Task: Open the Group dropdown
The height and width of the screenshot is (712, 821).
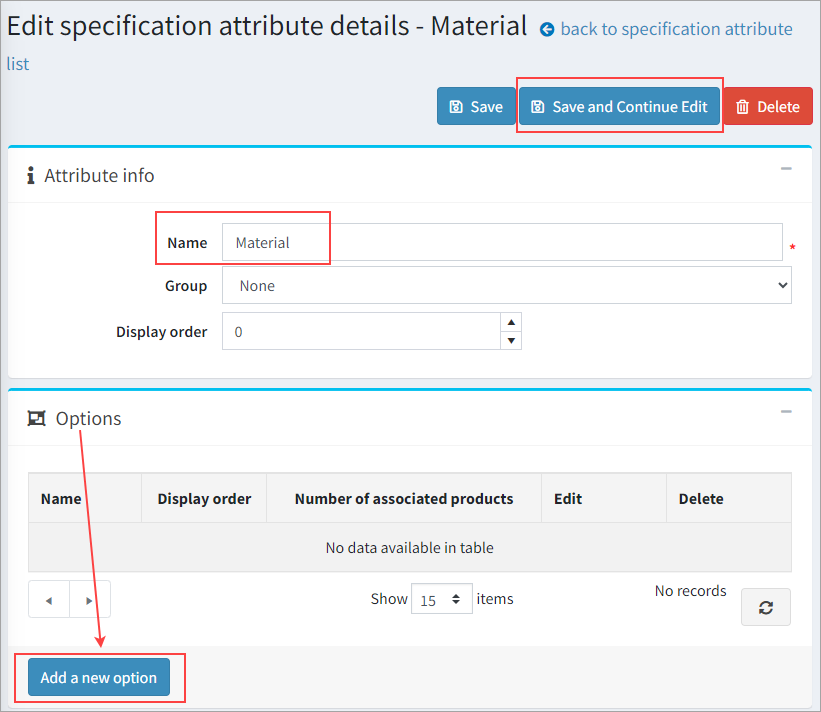Action: click(506, 285)
